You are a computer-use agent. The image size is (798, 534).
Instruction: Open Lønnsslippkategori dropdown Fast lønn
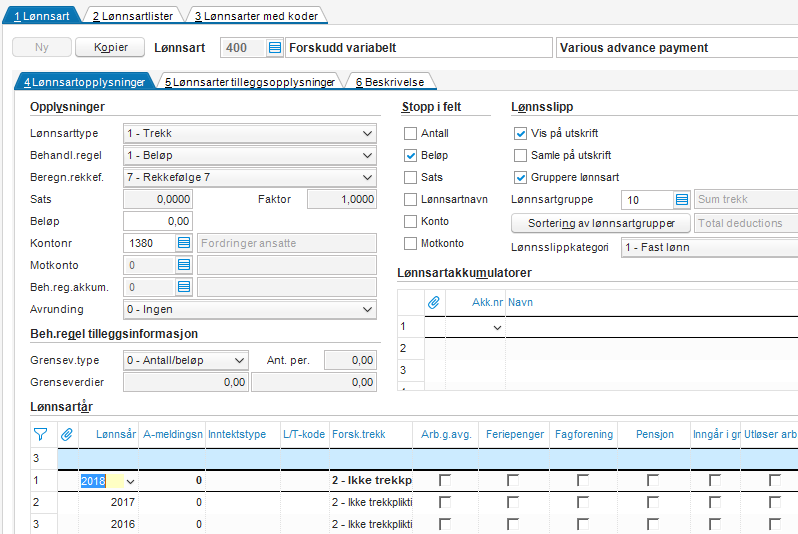coord(709,247)
